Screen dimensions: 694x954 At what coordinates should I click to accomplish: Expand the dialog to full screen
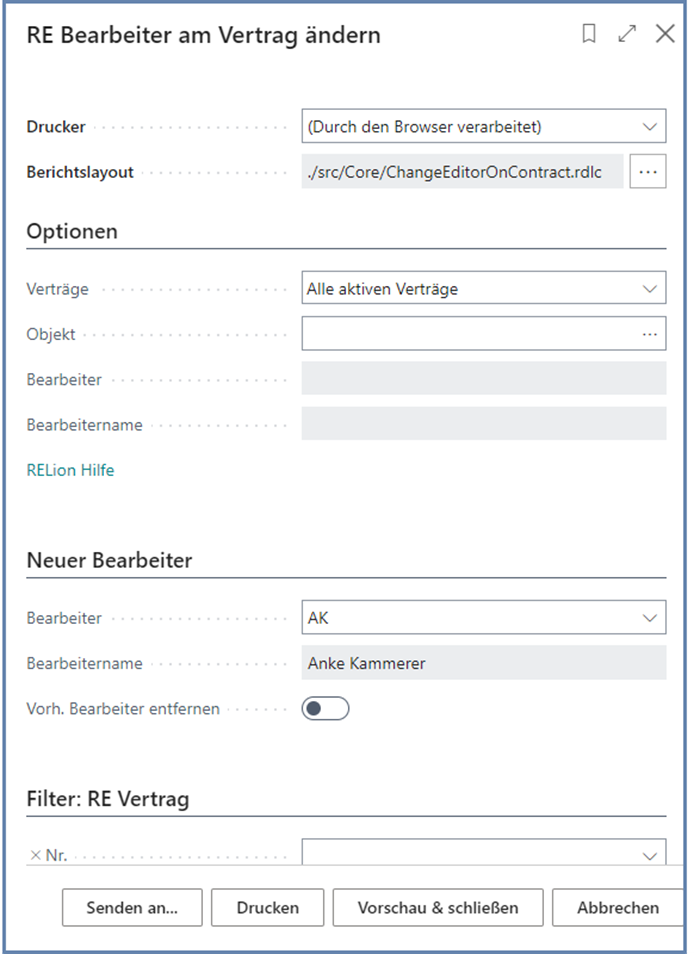tap(627, 33)
